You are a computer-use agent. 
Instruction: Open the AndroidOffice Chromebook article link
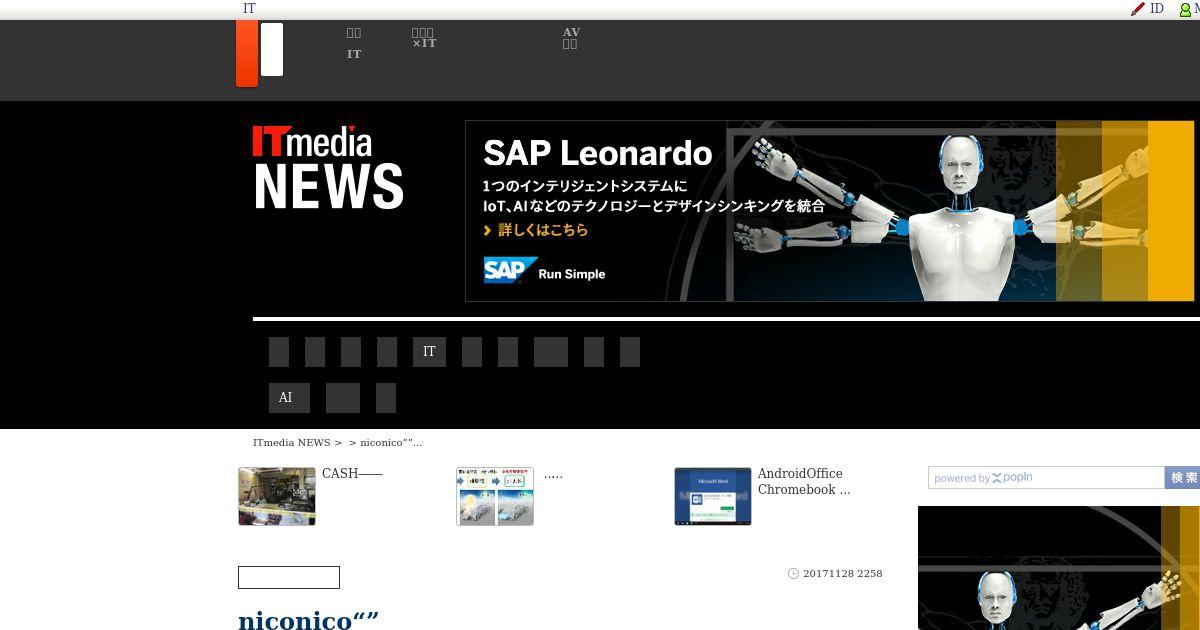pyautogui.click(x=804, y=482)
